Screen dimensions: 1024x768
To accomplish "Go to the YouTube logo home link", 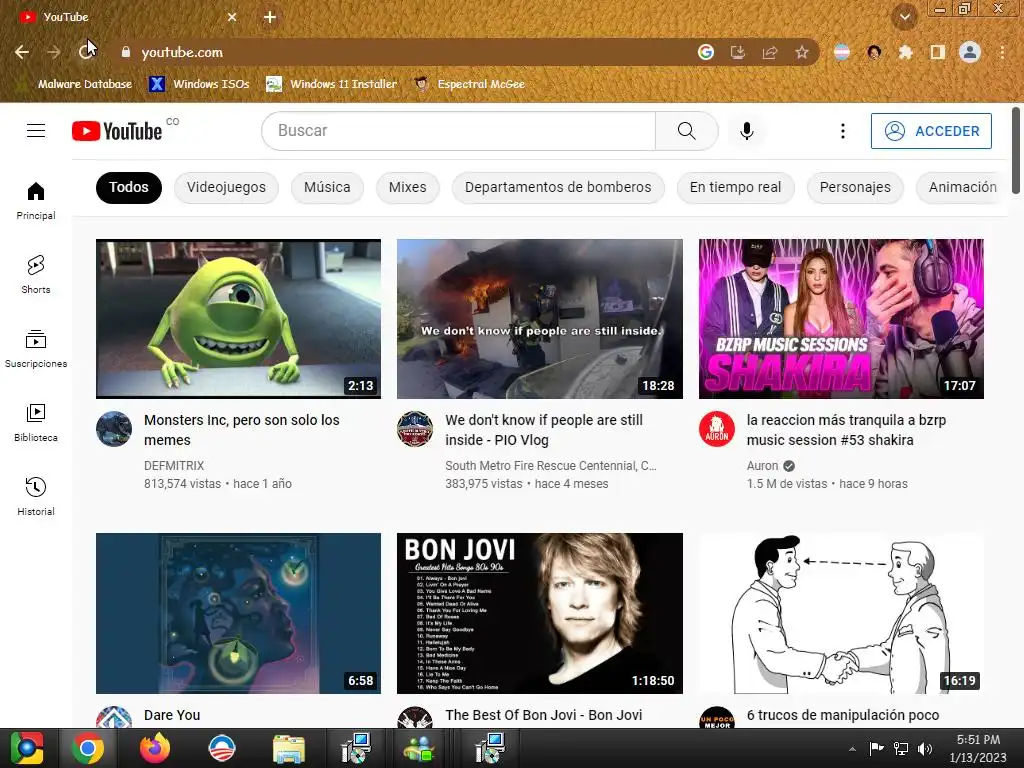I will click(x=117, y=131).
